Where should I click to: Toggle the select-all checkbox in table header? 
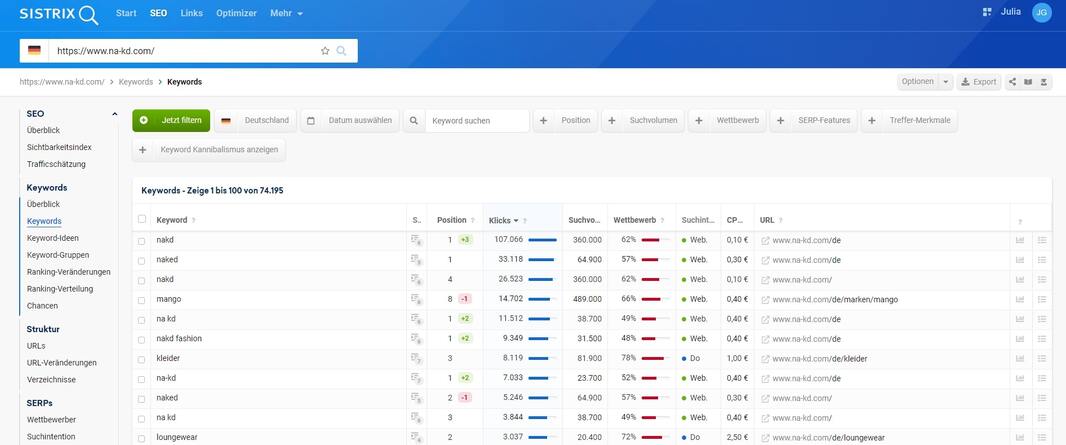tap(141, 219)
